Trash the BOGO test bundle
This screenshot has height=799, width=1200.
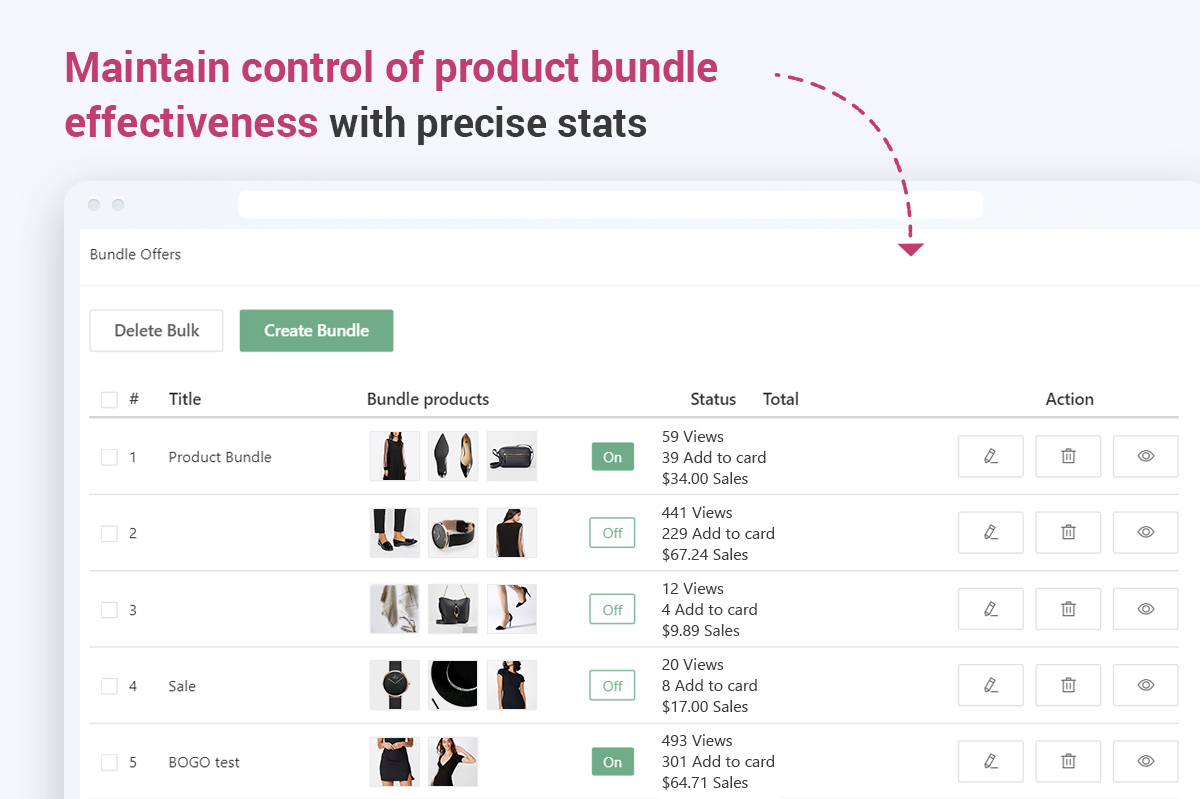(x=1068, y=761)
